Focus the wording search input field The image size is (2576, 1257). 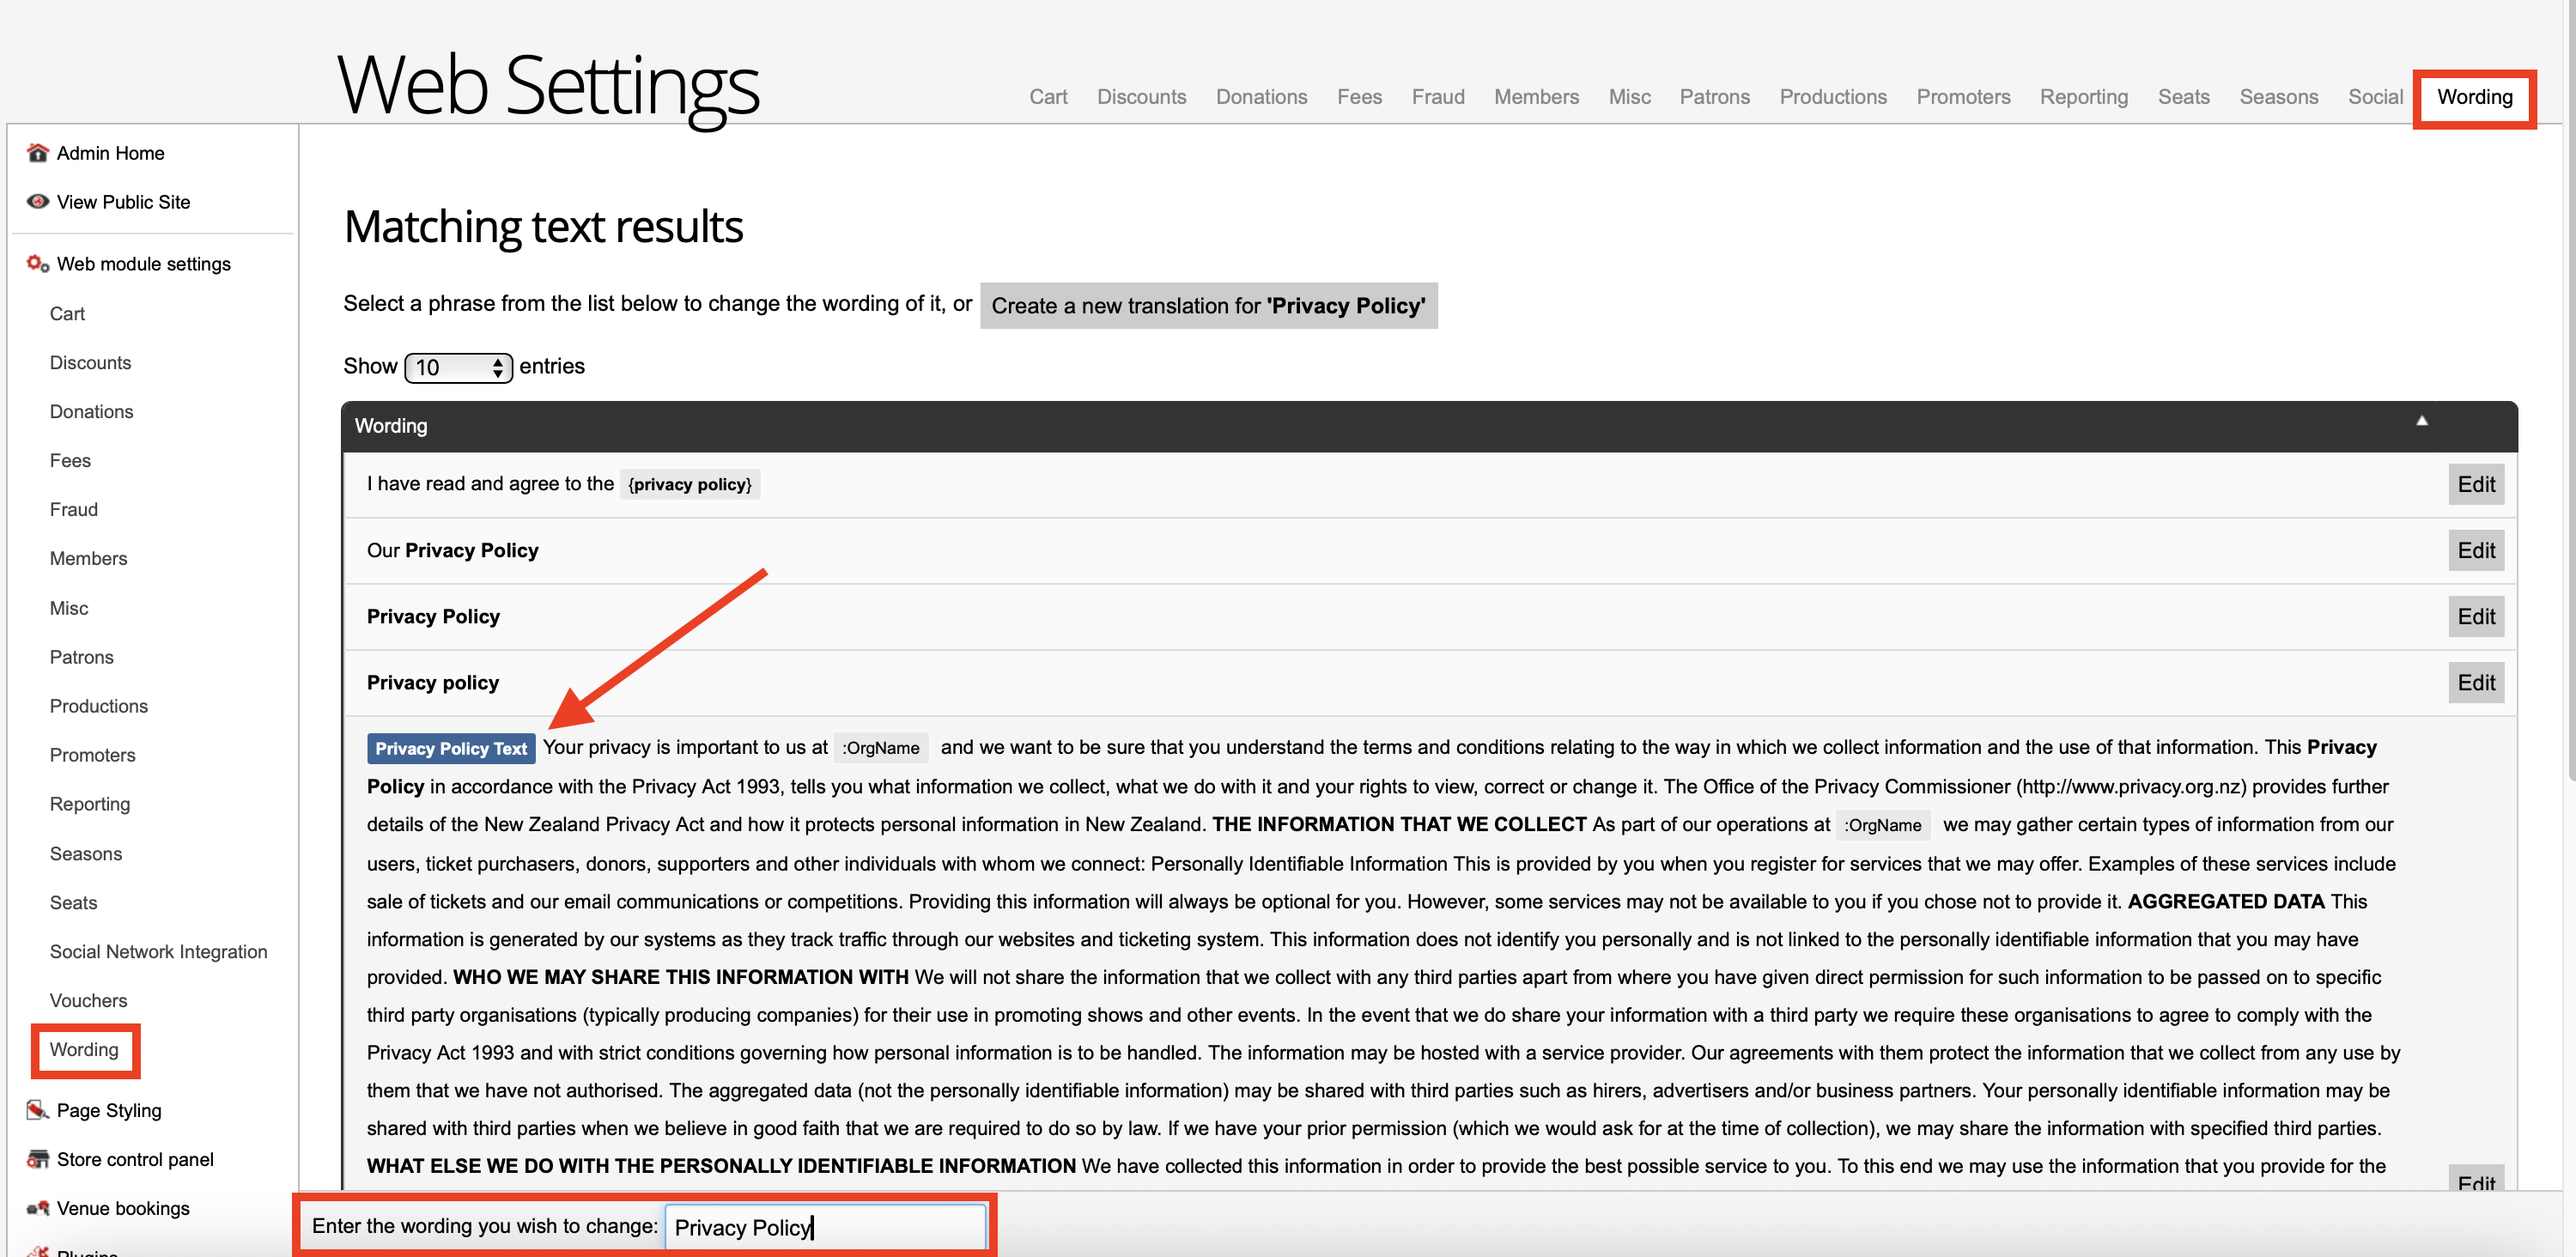point(825,1227)
